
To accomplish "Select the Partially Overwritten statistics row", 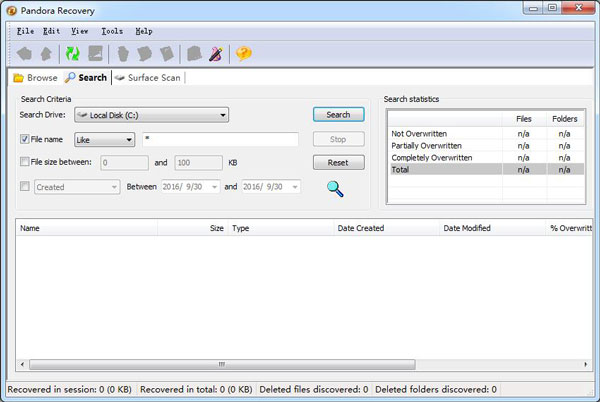I will click(x=486, y=146).
